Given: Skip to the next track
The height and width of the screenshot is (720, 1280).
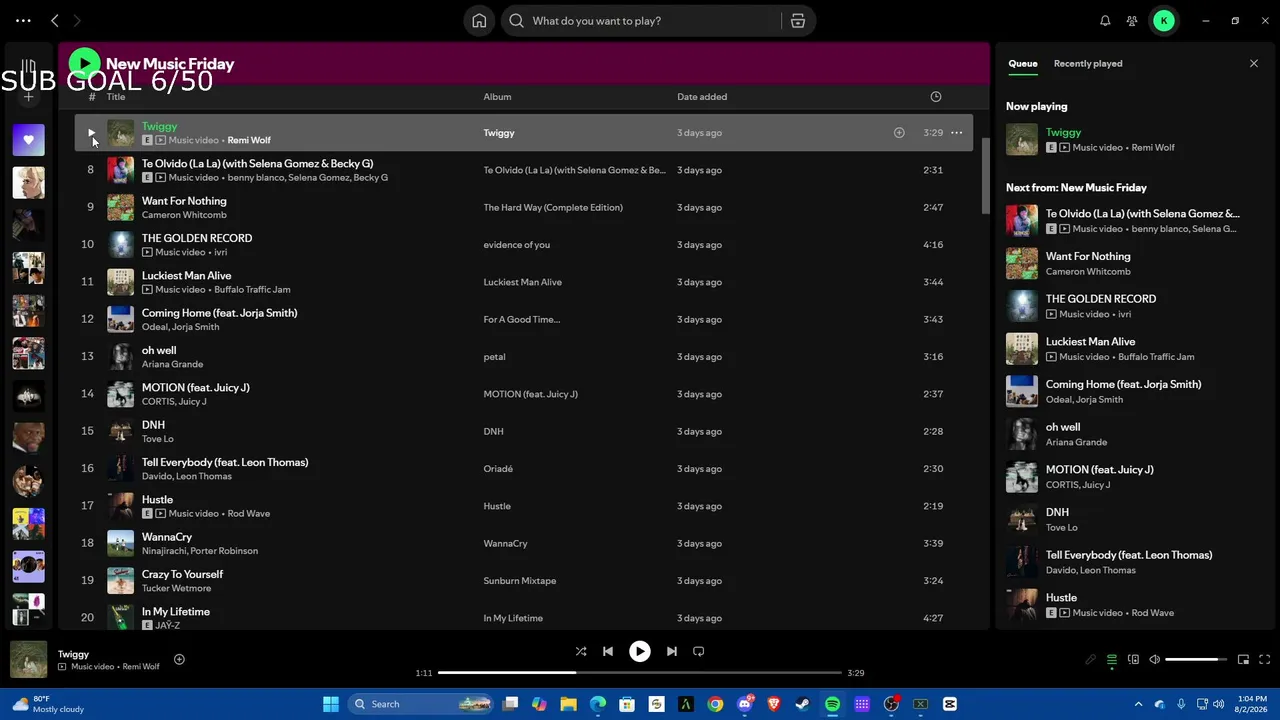Looking at the screenshot, I should click(672, 651).
